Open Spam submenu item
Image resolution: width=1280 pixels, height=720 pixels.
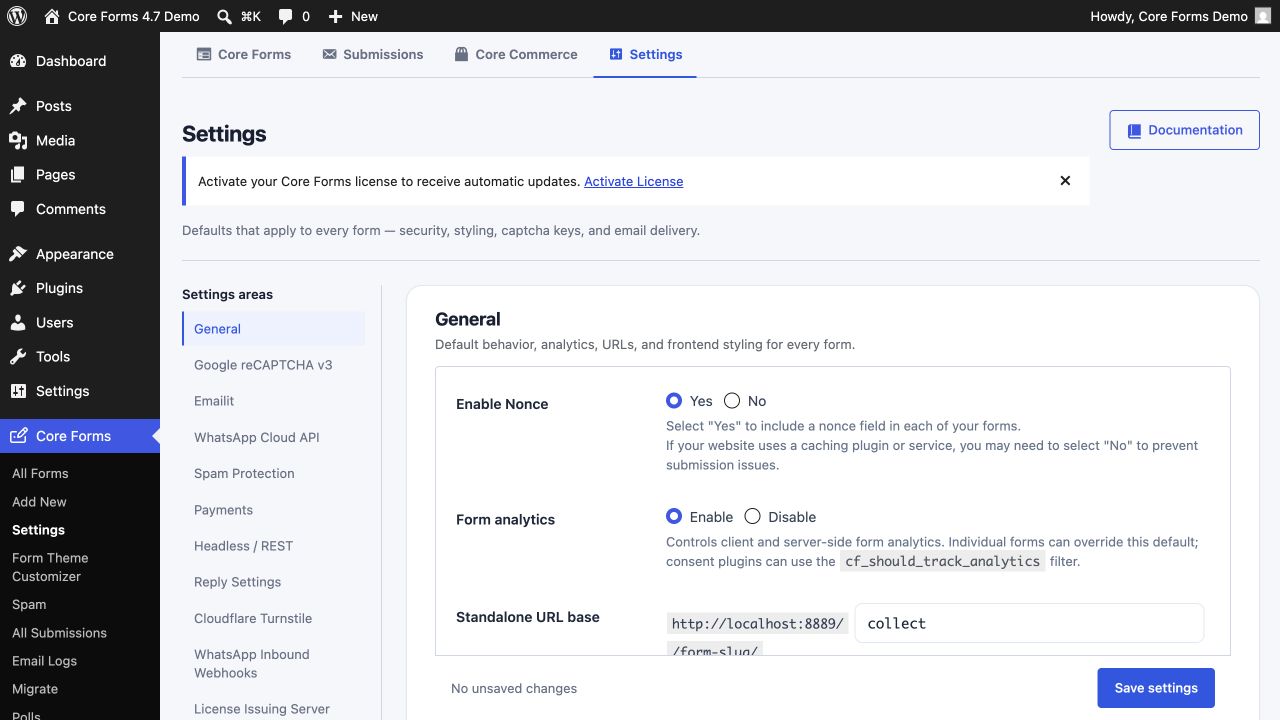point(80,605)
